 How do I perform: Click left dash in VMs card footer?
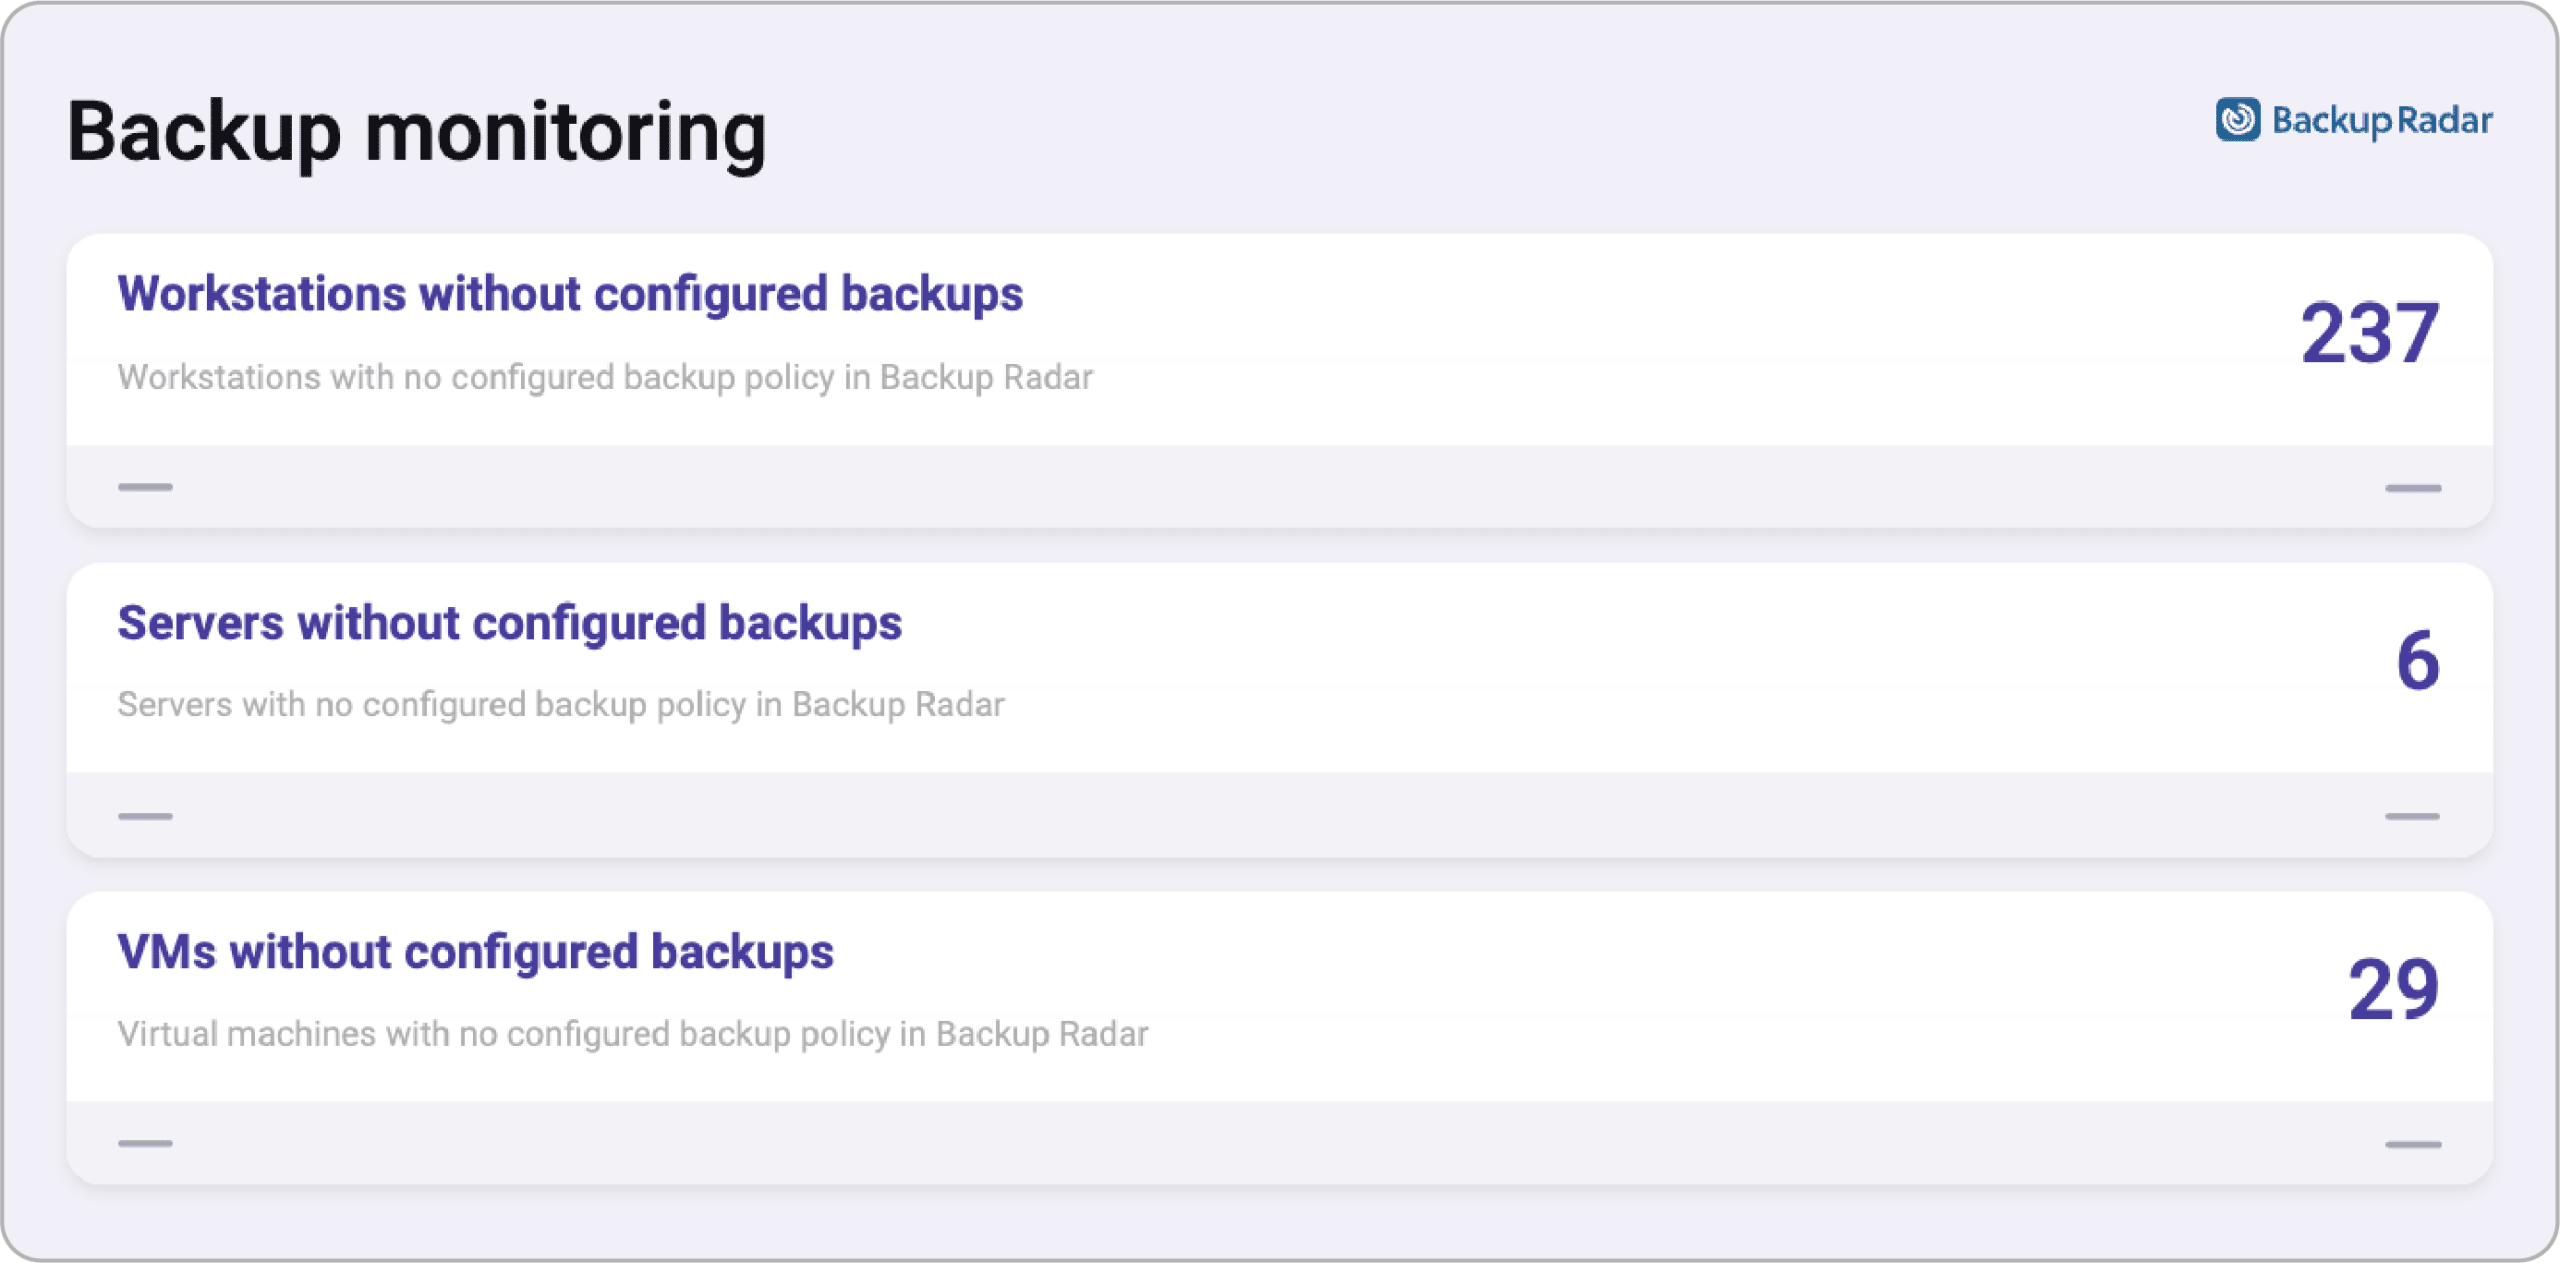tap(145, 1143)
